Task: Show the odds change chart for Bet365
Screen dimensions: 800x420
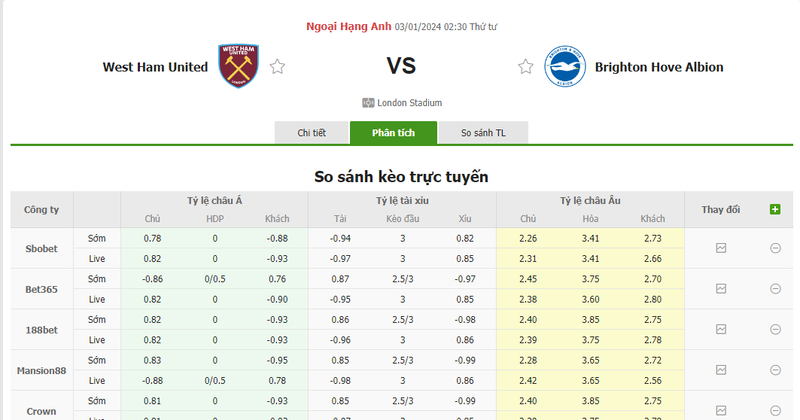Action: 721,289
